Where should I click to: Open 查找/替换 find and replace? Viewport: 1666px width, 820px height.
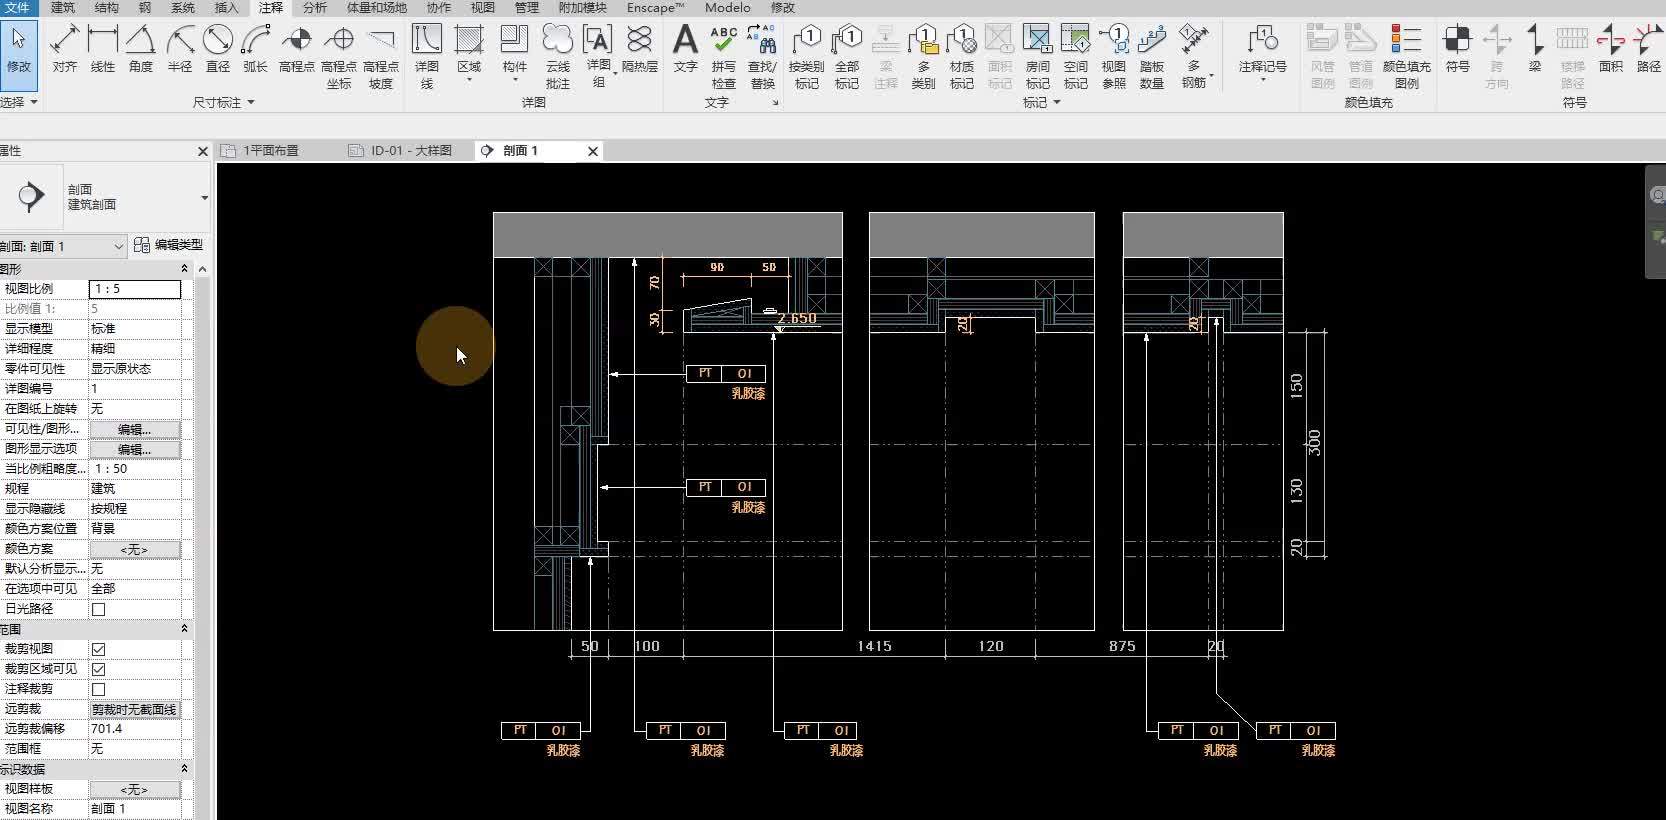coord(762,57)
